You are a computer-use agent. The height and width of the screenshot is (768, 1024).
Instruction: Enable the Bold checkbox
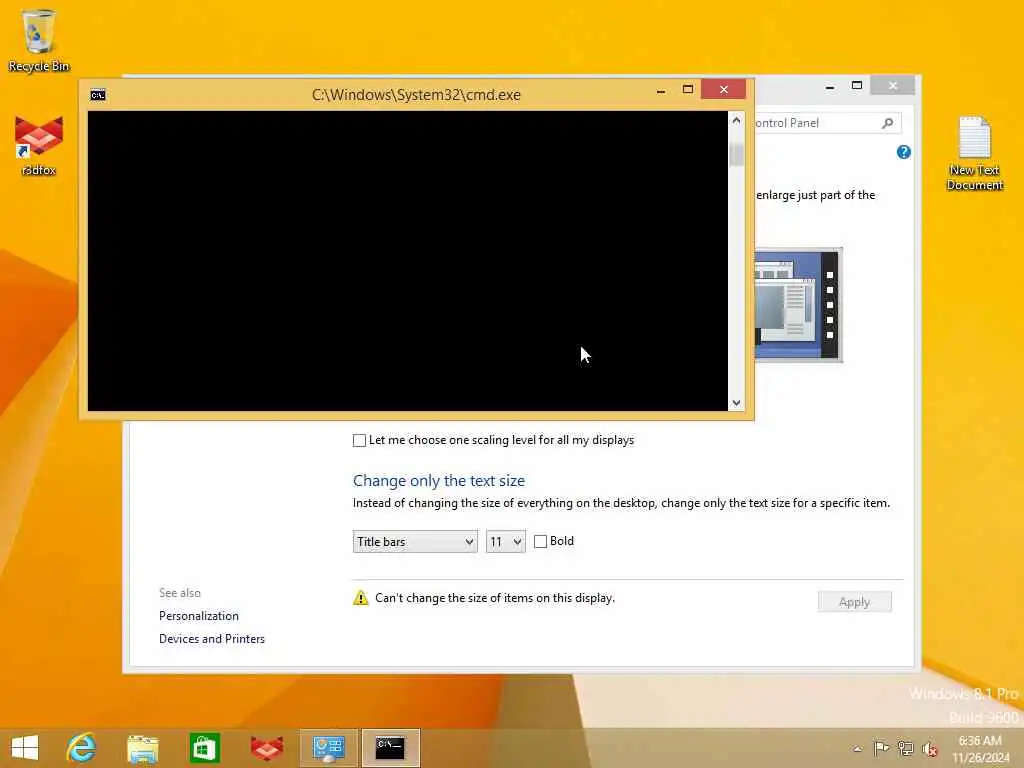click(540, 541)
